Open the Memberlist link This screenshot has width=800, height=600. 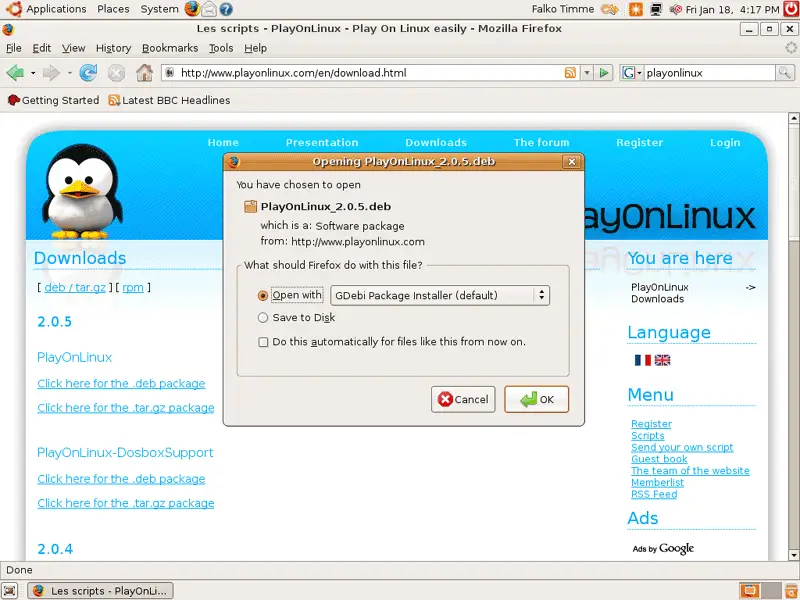tap(657, 483)
